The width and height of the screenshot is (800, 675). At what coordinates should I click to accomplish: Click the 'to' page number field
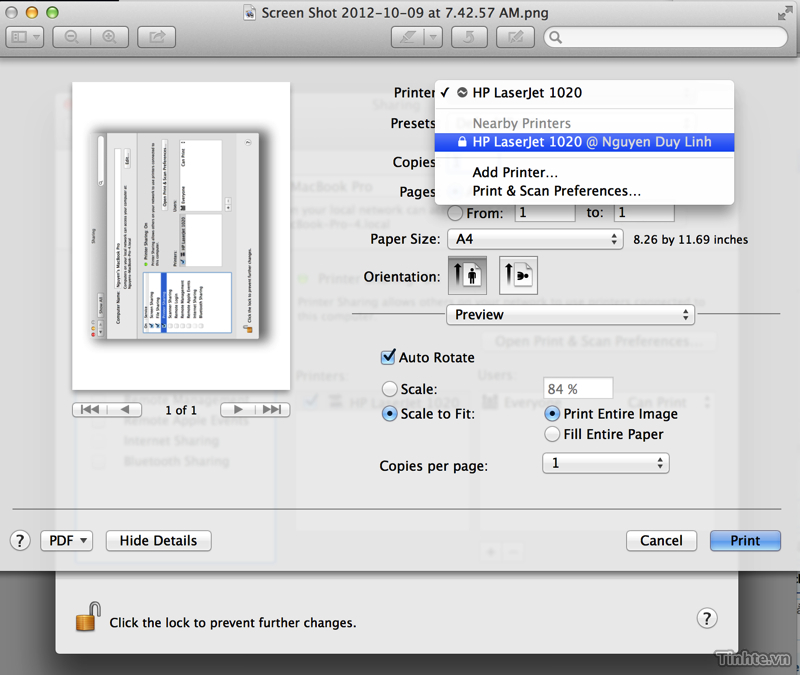[644, 213]
